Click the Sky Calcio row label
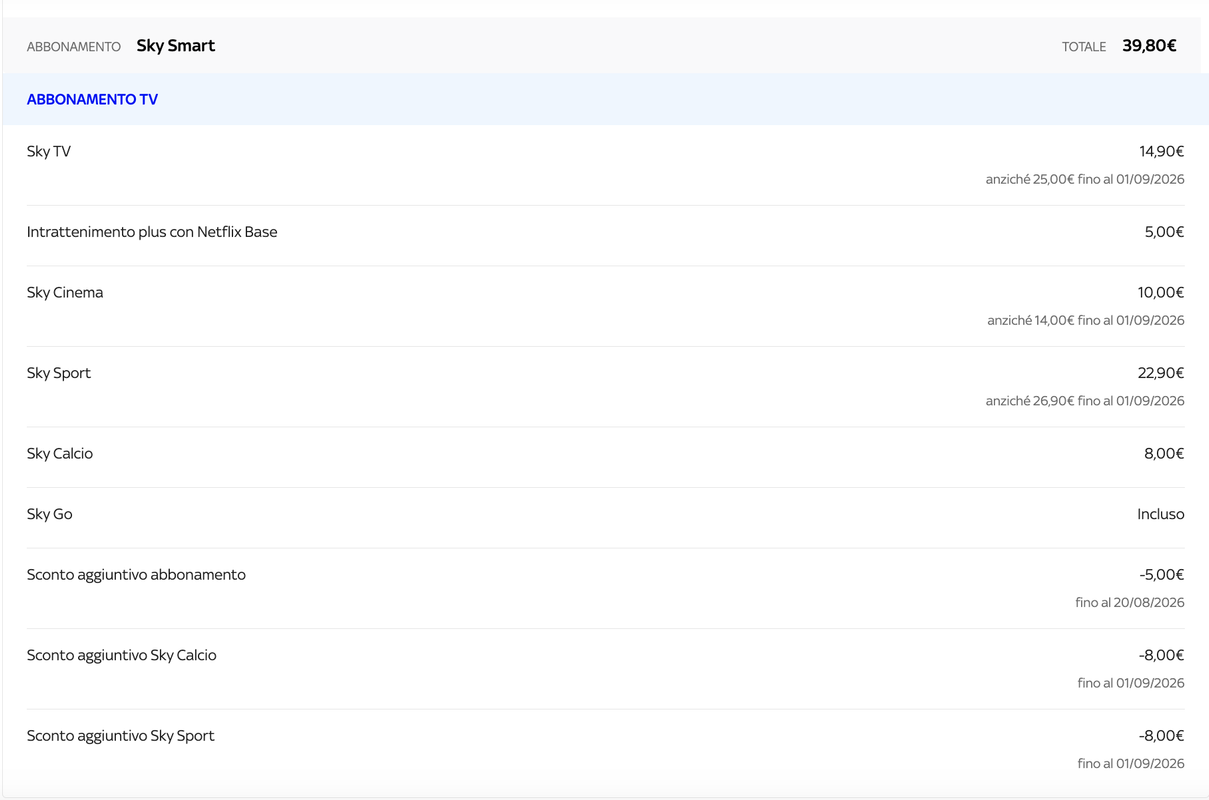This screenshot has height=800, width=1209. (60, 454)
